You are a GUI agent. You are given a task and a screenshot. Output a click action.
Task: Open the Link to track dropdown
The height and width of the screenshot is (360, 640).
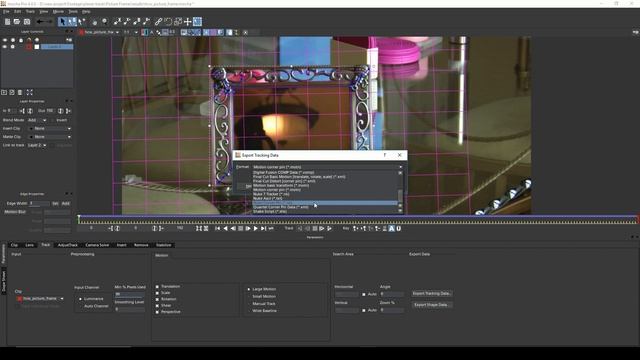point(37,145)
